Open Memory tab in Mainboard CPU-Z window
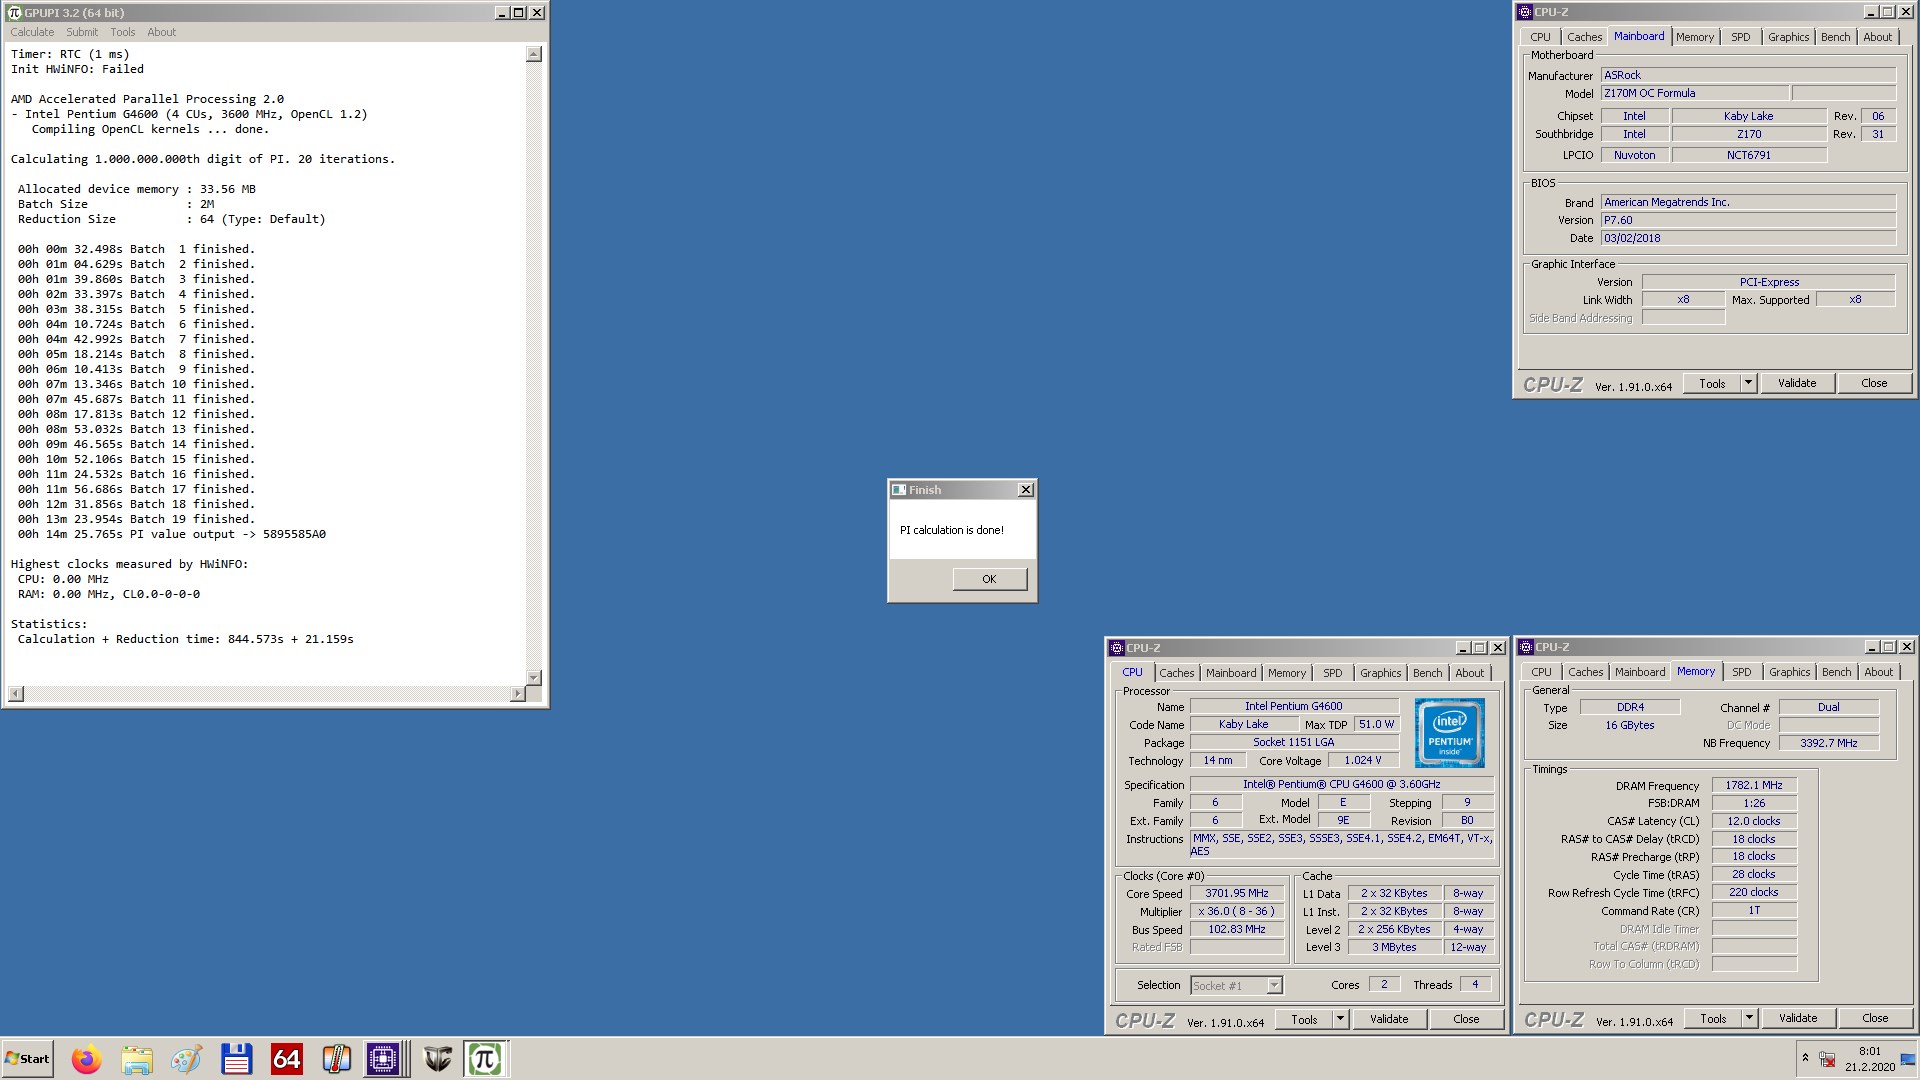Screen dimensions: 1920x1080 pos(1695,37)
